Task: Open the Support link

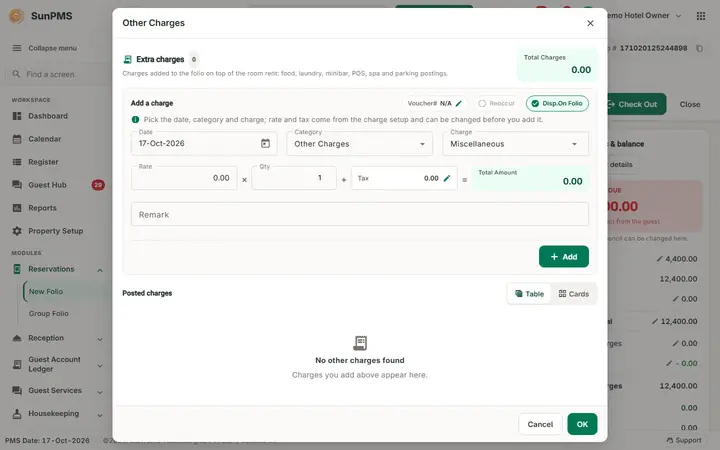Action: [684, 440]
